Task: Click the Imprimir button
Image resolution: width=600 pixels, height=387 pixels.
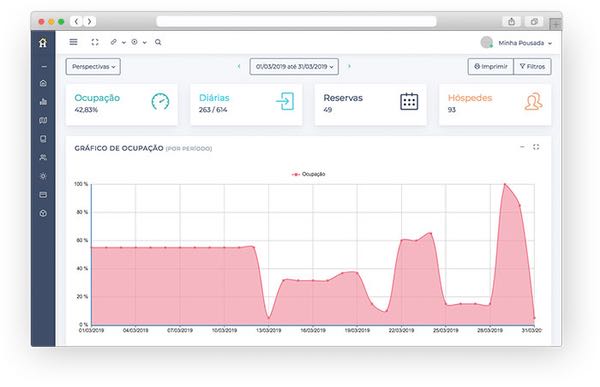Action: (491, 67)
